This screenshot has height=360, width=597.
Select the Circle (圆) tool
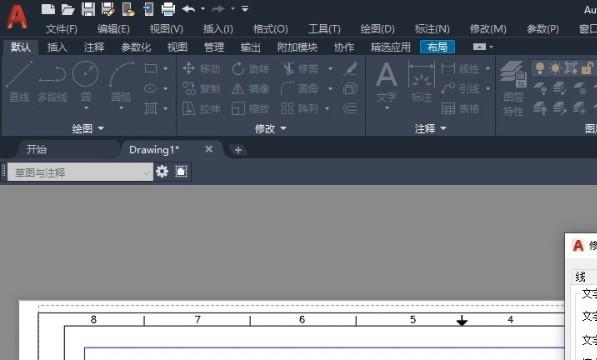pos(86,82)
